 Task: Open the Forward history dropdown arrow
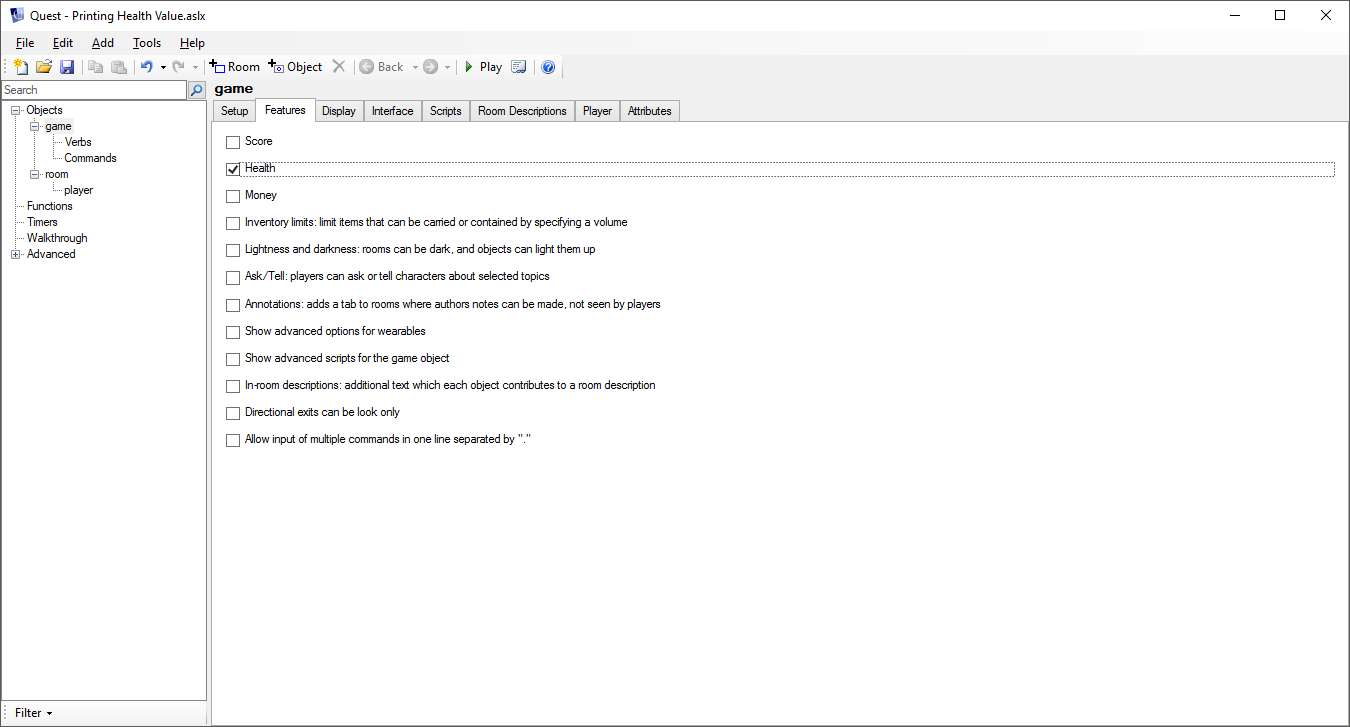447,67
